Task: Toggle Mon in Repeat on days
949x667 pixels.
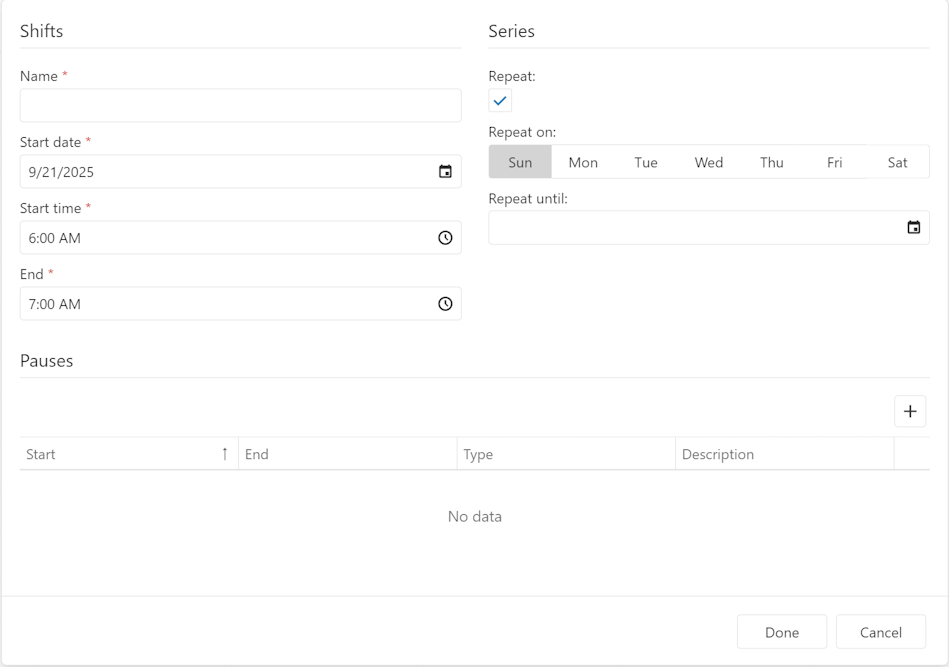Action: click(583, 162)
